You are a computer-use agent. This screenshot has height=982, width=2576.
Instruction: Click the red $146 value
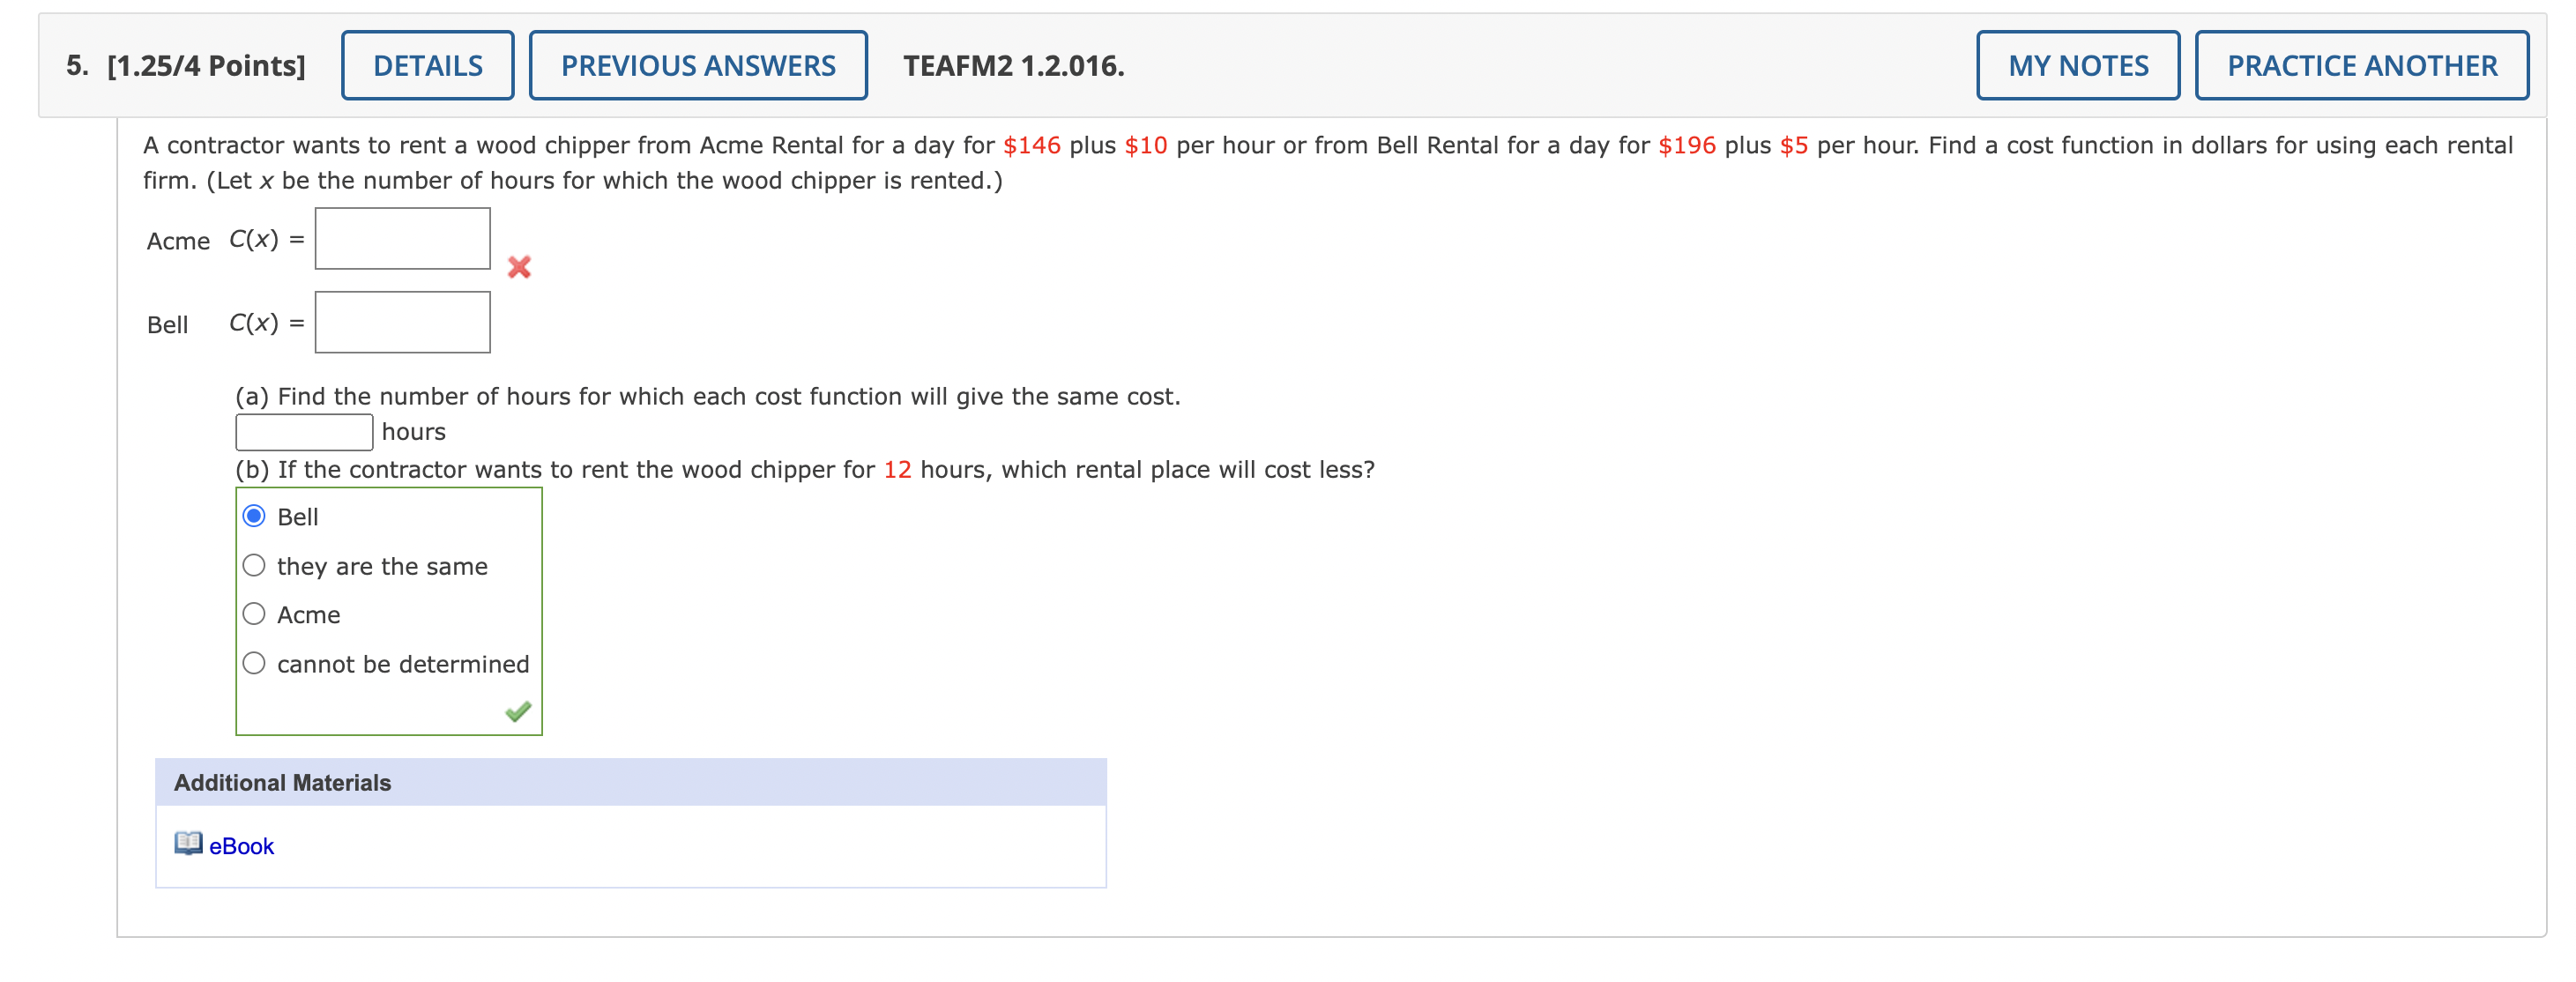click(x=1031, y=146)
